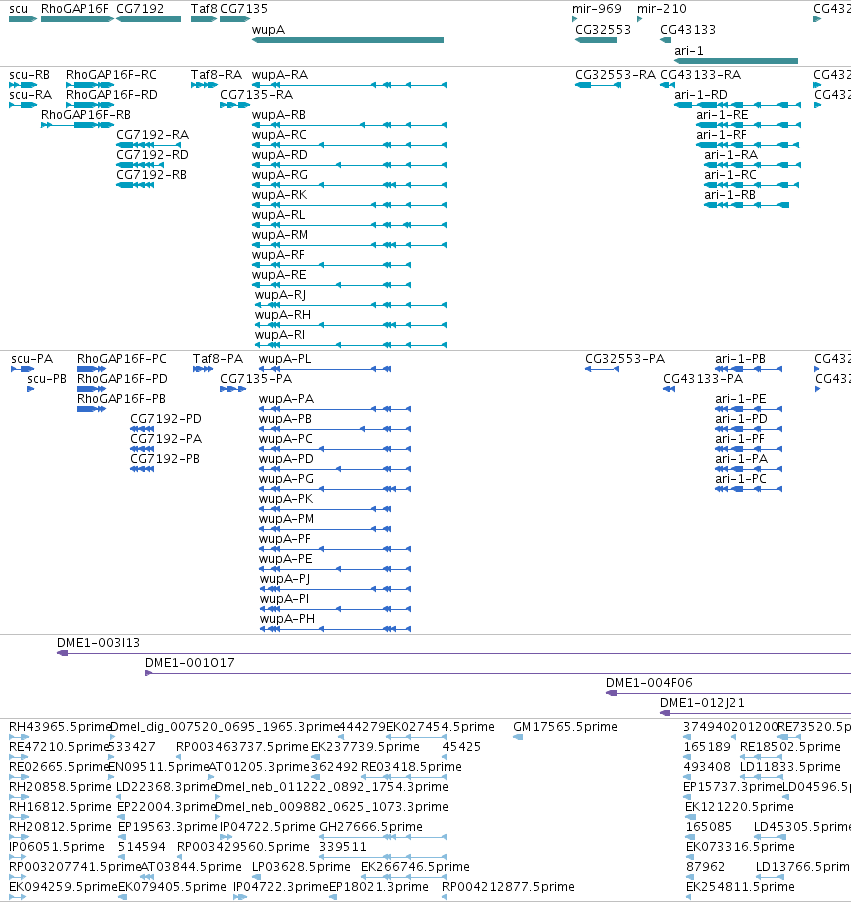Open protein CG43133-PA label
Viewport: 851px width, 902px height.
click(x=703, y=379)
